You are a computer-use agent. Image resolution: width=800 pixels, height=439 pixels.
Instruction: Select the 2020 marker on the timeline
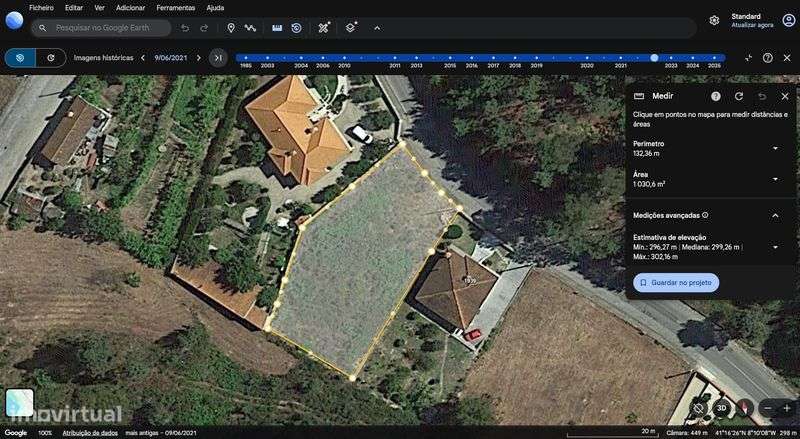[587, 58]
